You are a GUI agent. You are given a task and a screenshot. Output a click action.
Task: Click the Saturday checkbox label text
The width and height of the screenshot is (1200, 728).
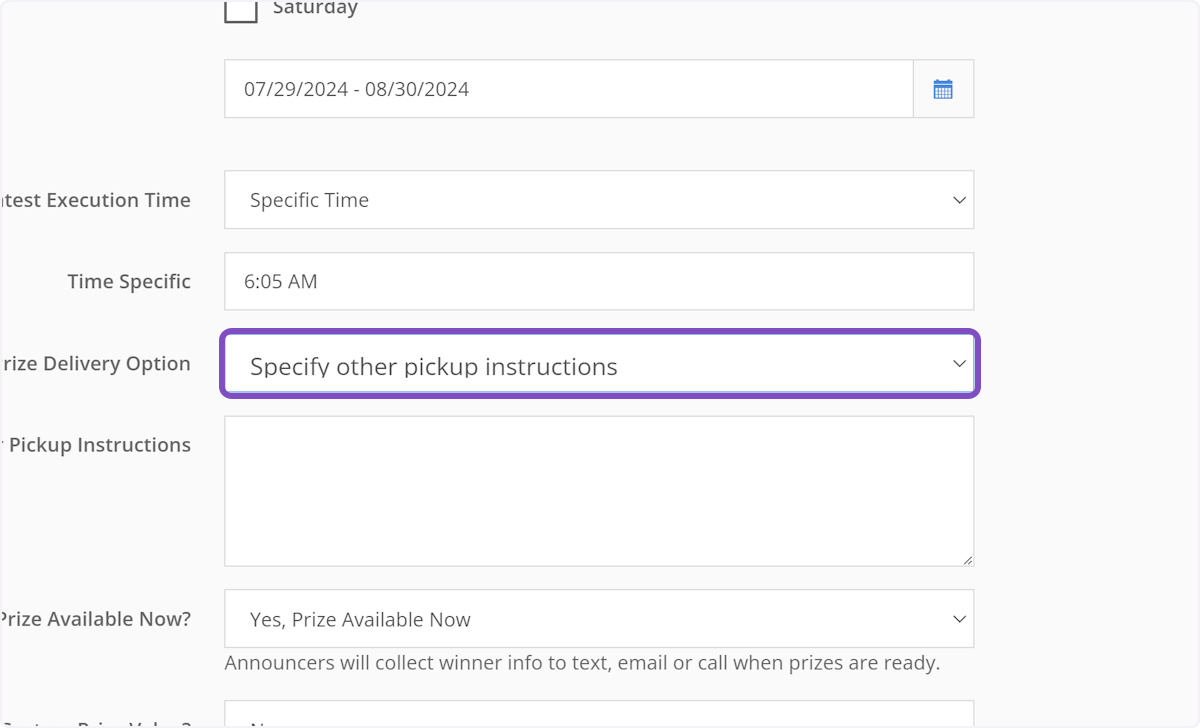pyautogui.click(x=315, y=9)
